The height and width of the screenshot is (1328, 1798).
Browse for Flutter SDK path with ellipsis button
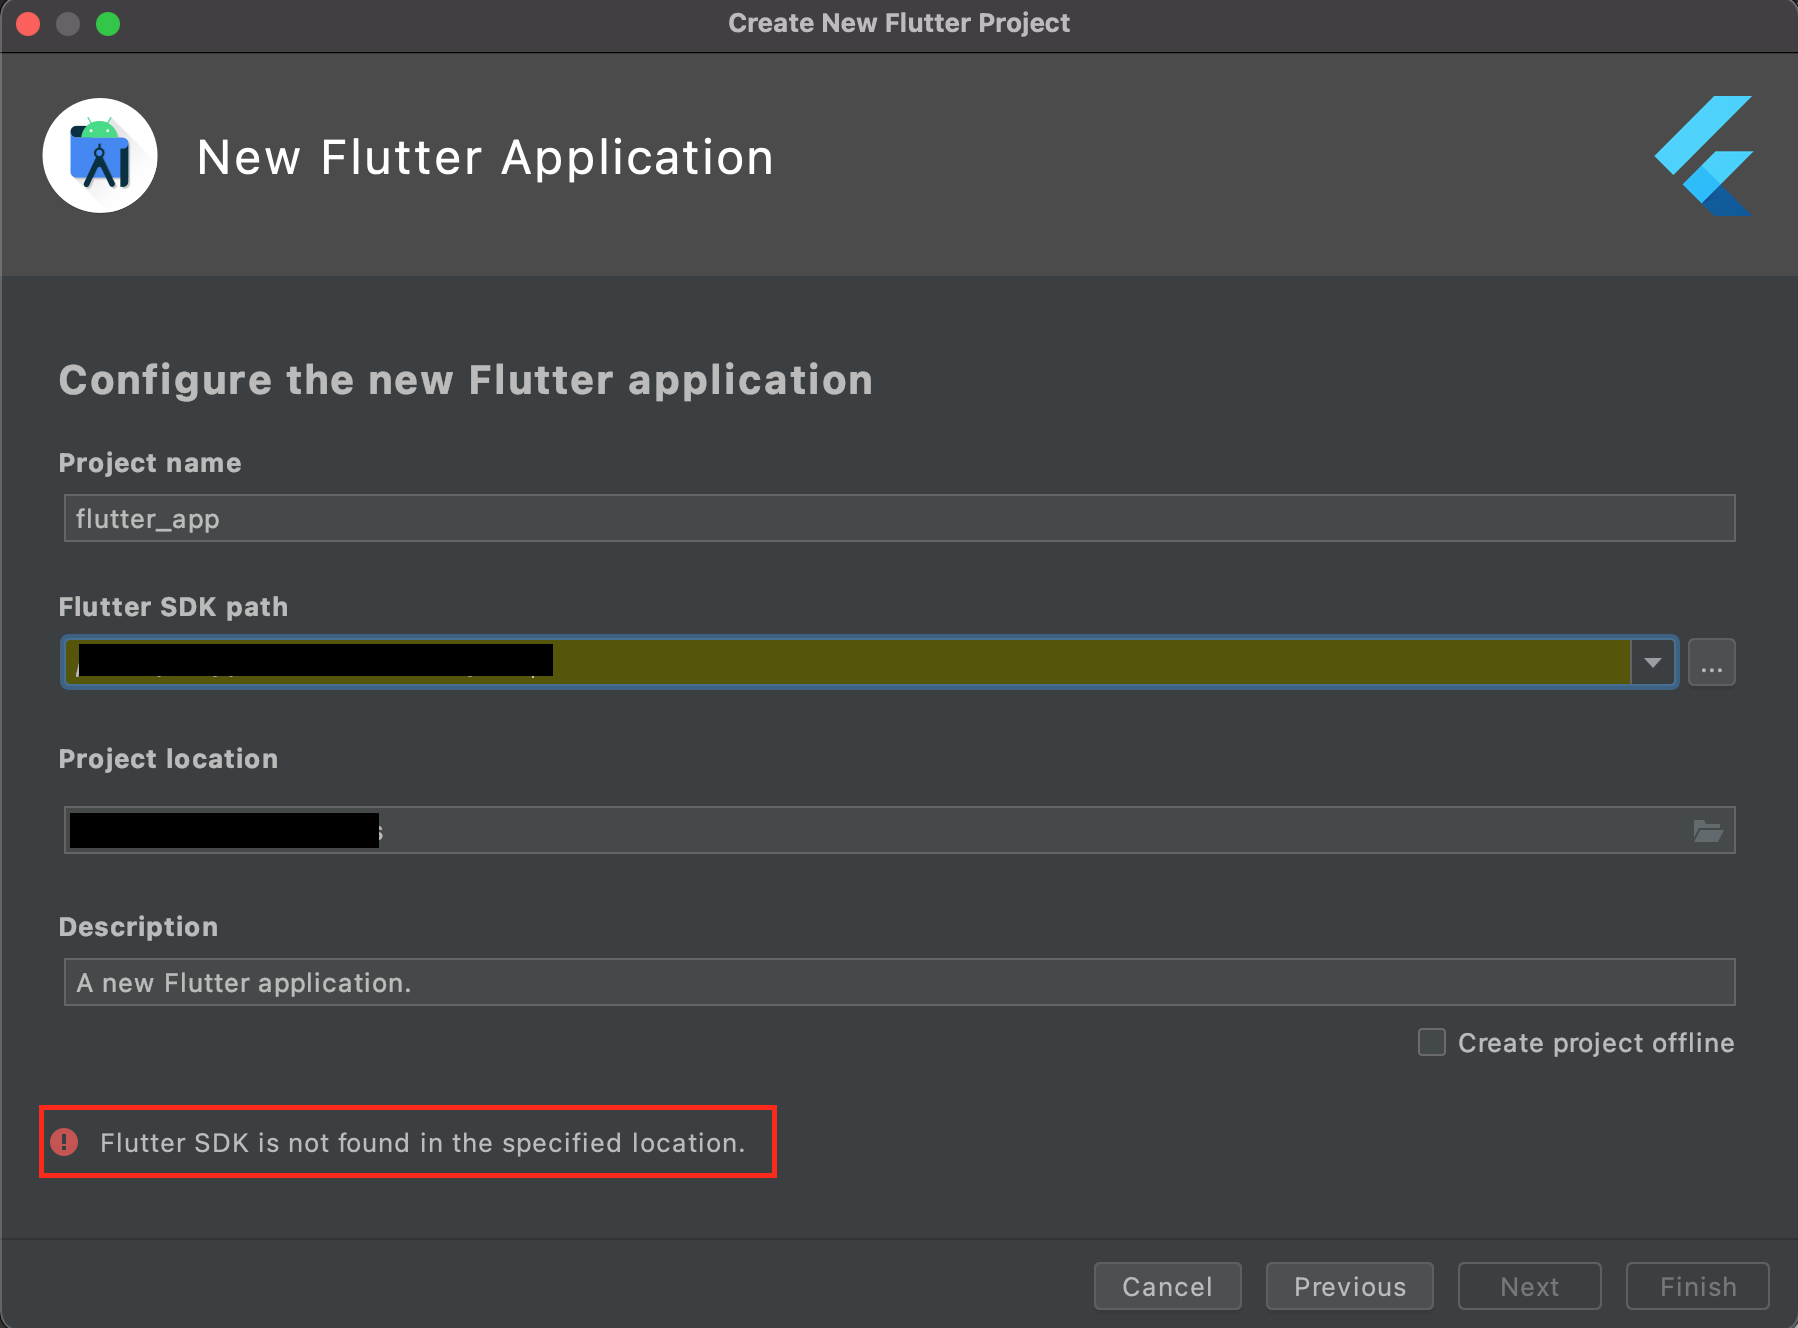(1712, 662)
